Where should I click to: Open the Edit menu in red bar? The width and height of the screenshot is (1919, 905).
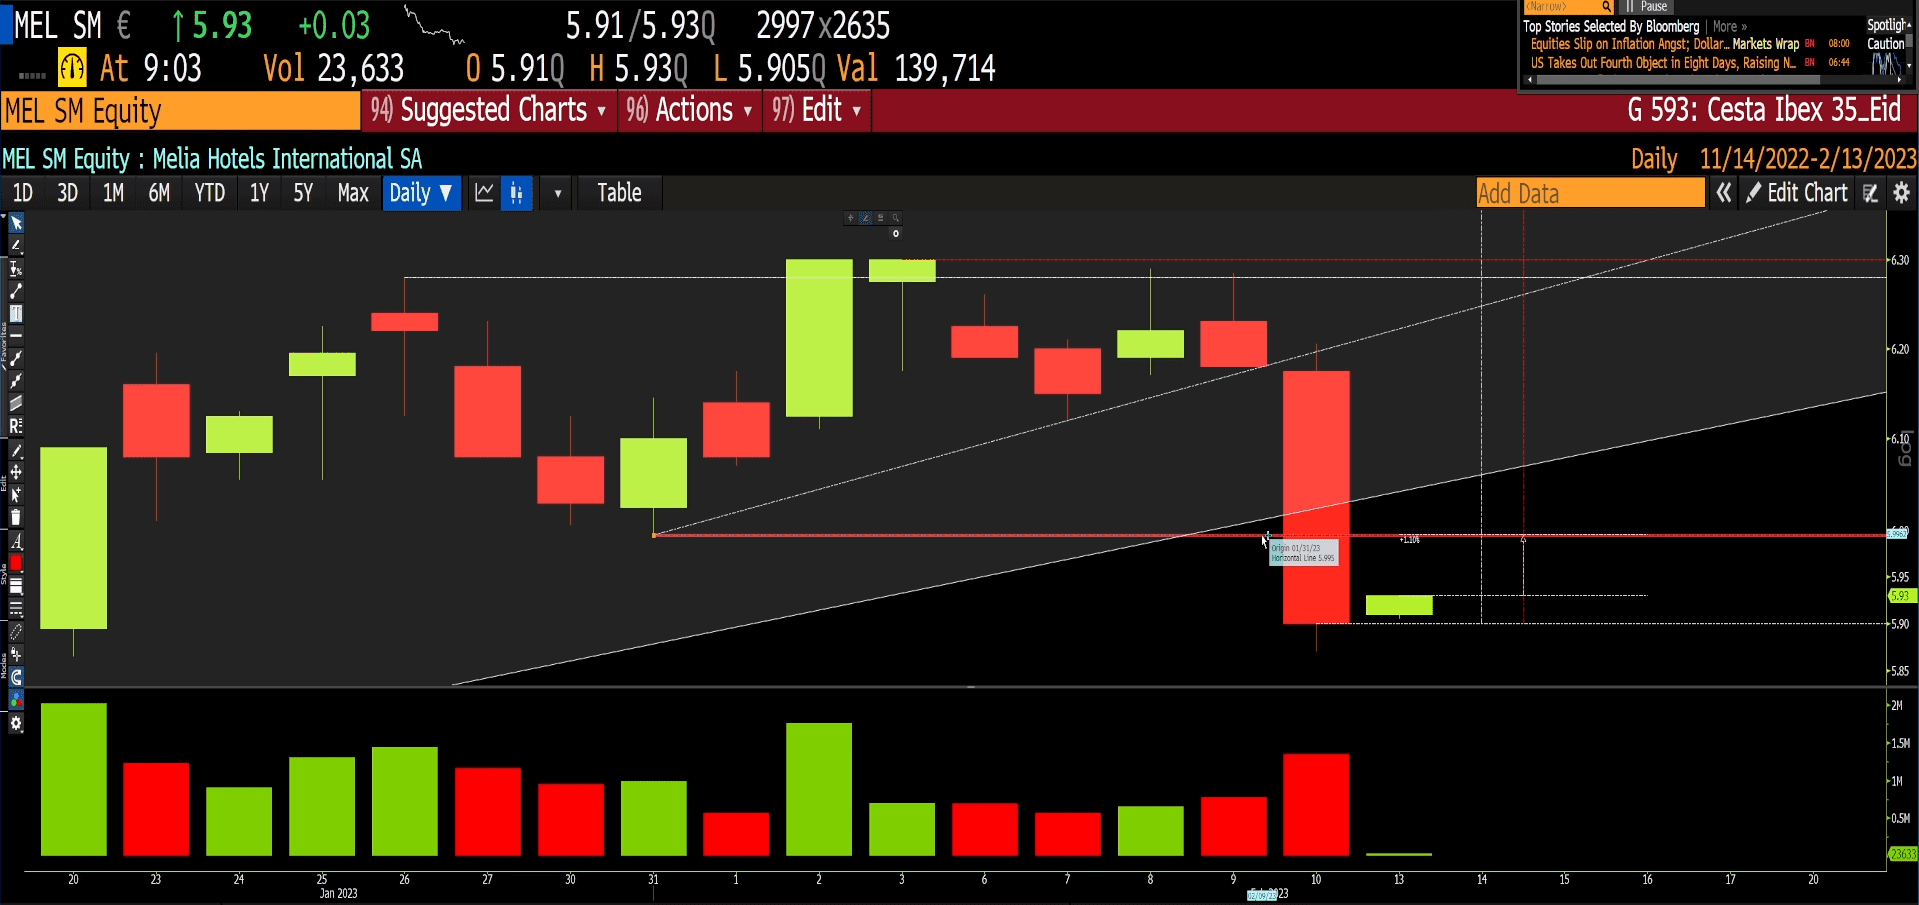point(816,110)
